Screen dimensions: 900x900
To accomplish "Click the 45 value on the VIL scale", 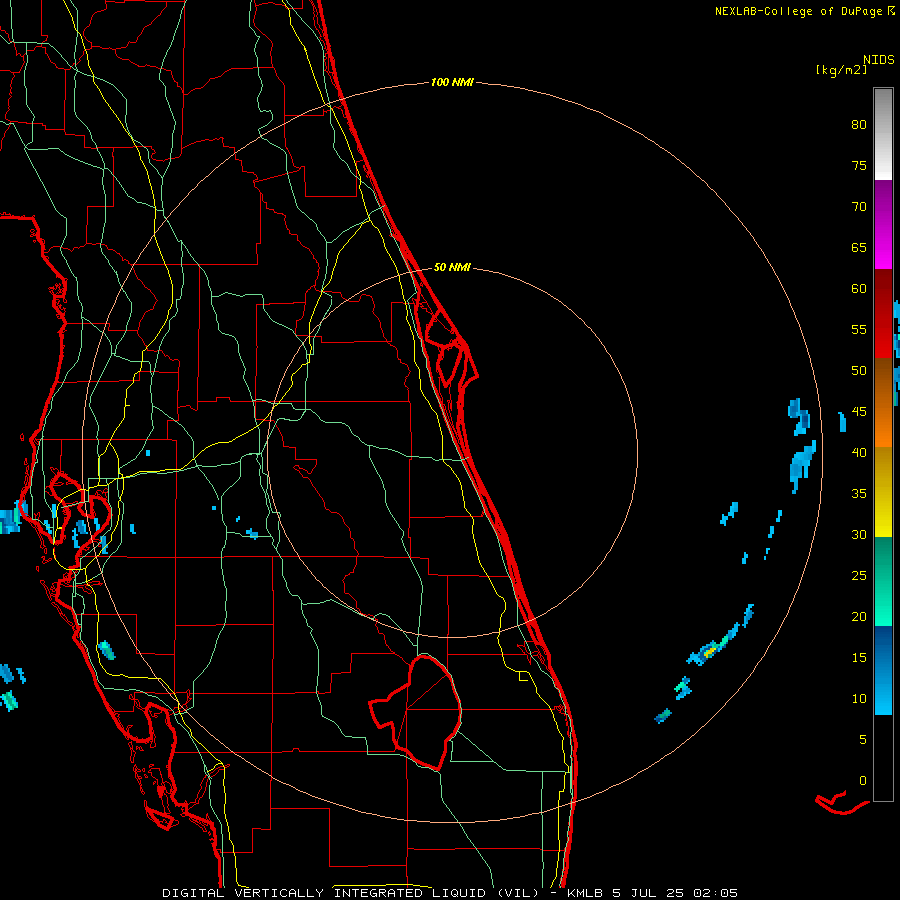I will [x=859, y=412].
